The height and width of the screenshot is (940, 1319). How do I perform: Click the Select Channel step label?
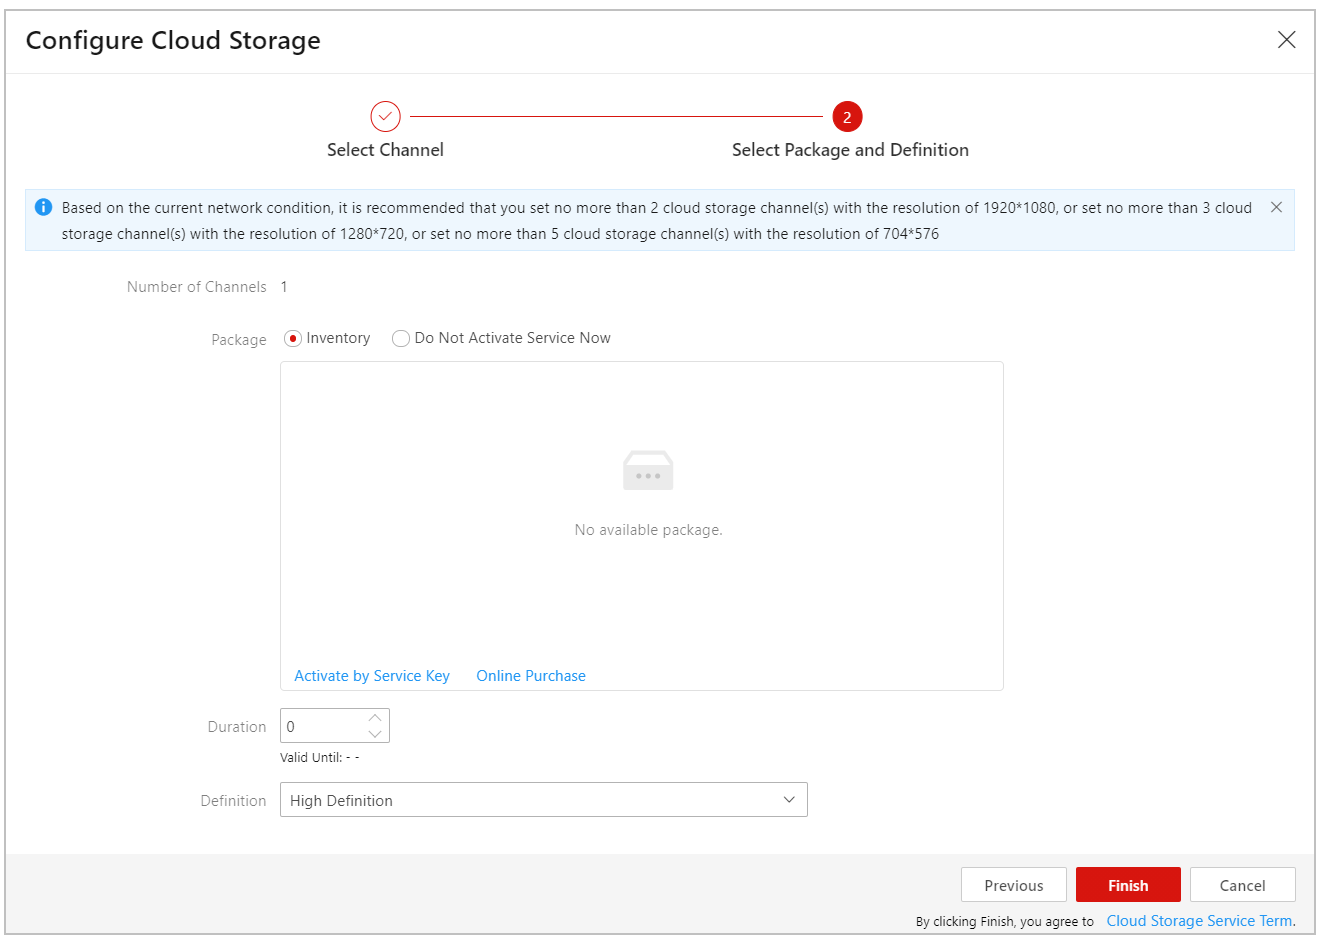385,150
